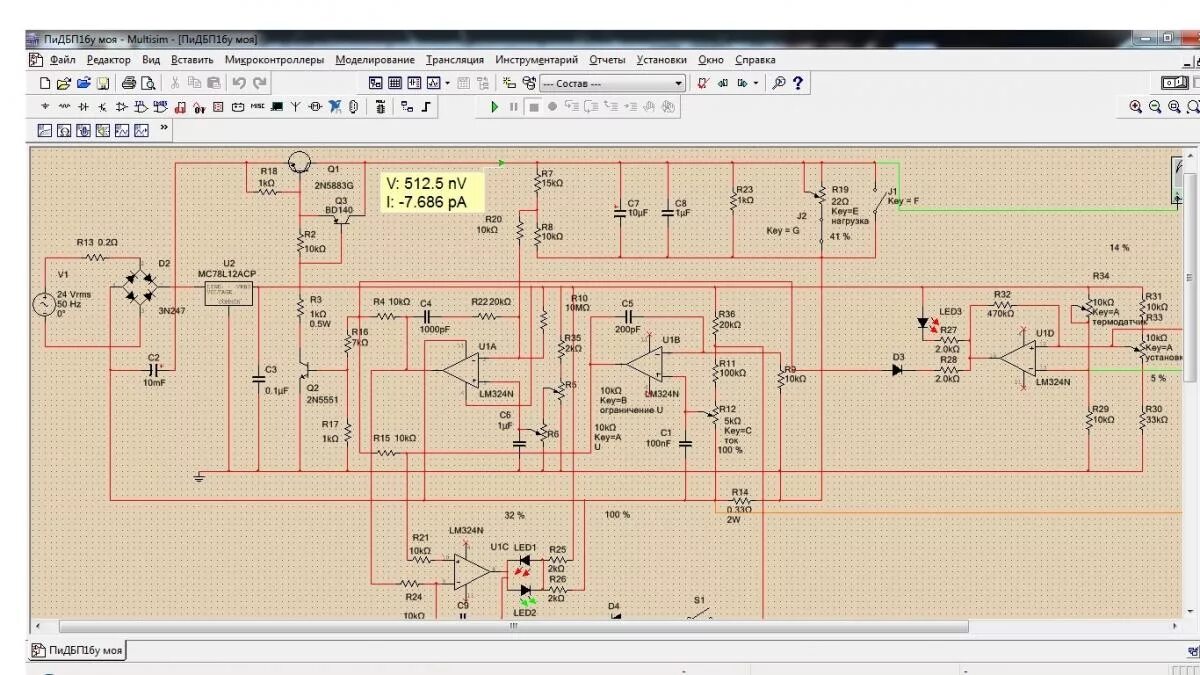Open the Установки menu
Viewport: 1200px width, 675px height.
pyautogui.click(x=662, y=60)
